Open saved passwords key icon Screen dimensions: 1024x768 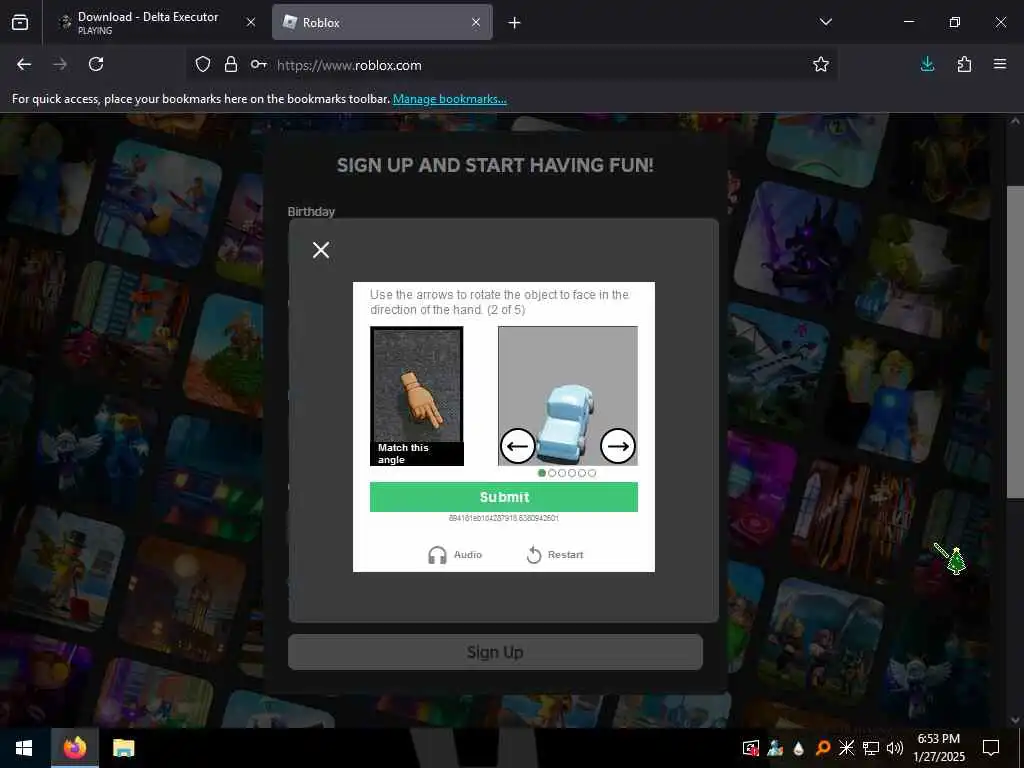tap(259, 64)
